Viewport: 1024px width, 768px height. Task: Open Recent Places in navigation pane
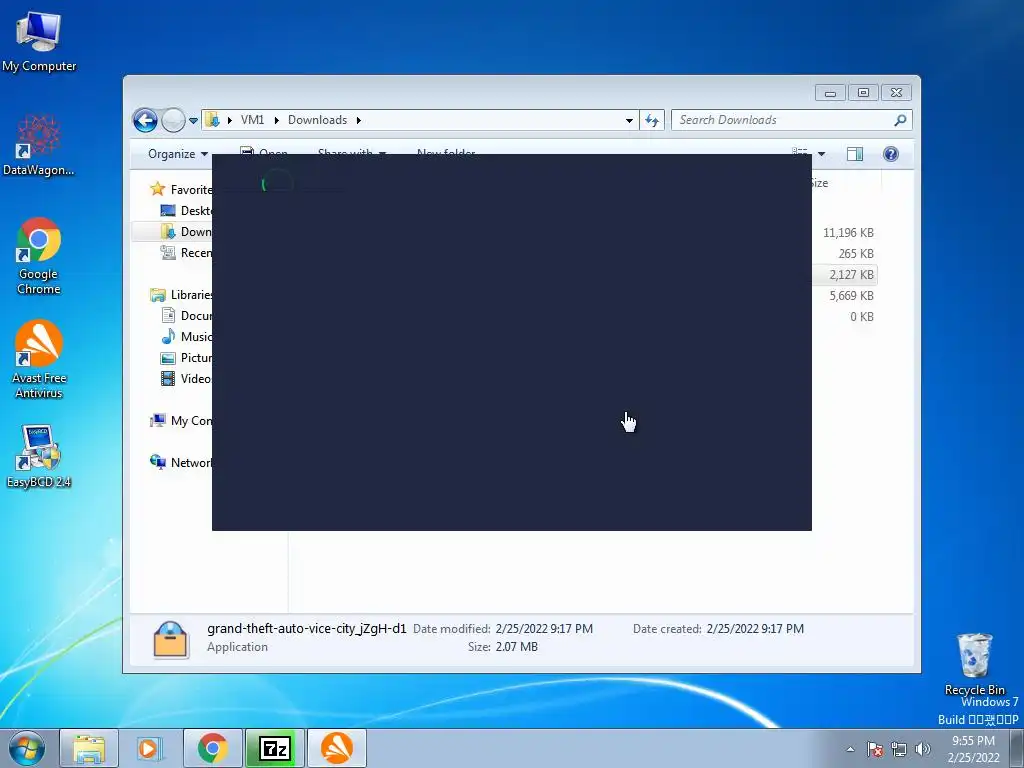(186, 253)
